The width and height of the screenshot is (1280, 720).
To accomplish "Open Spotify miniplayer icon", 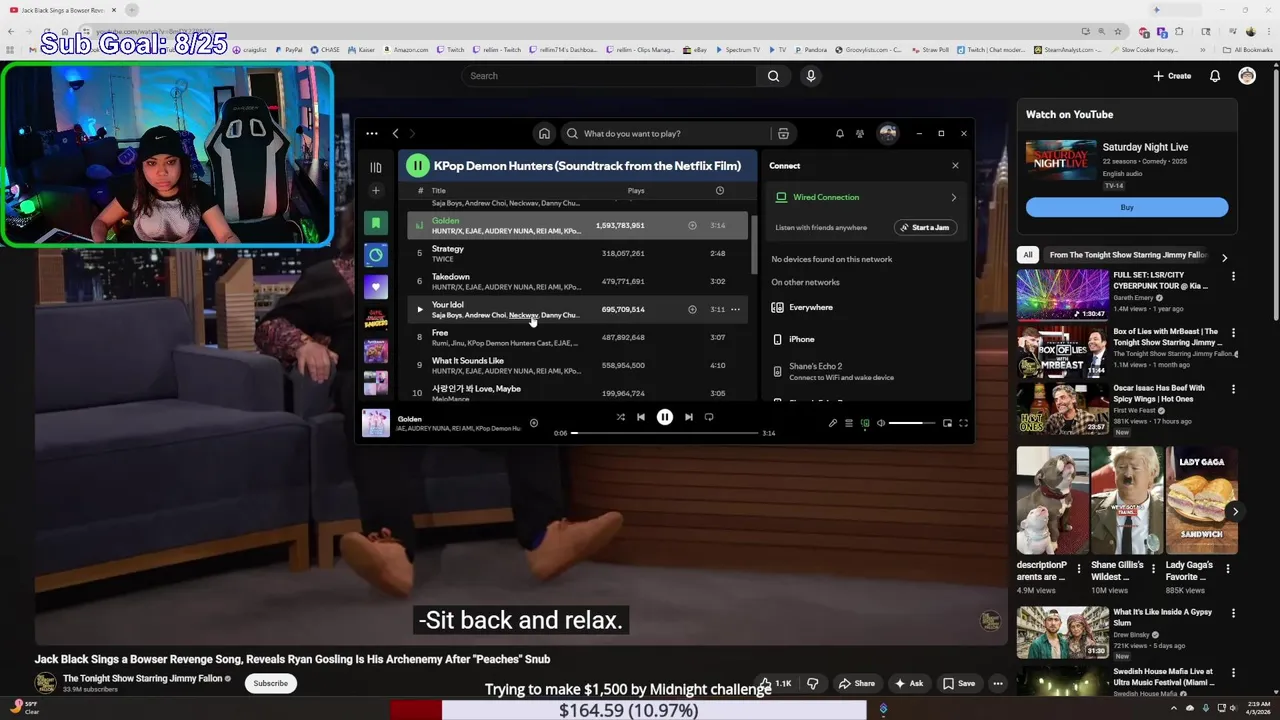I will click(947, 423).
